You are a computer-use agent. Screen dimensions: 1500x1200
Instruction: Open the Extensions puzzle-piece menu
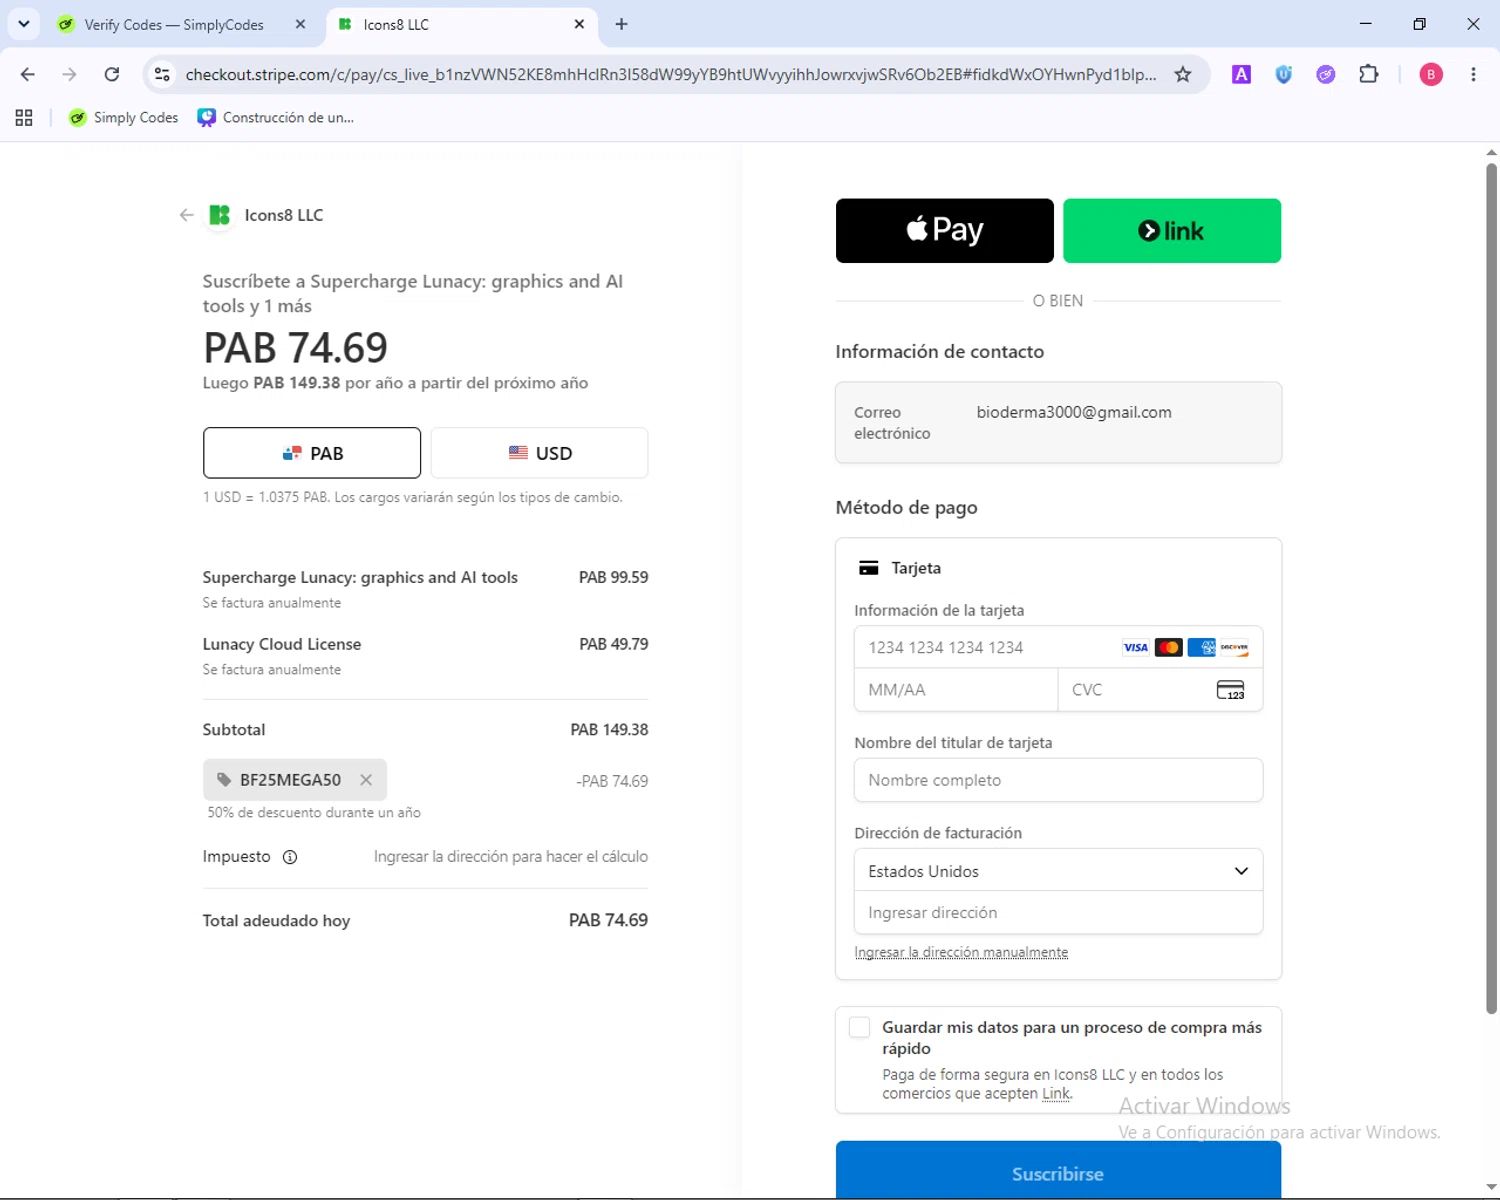coord(1368,74)
